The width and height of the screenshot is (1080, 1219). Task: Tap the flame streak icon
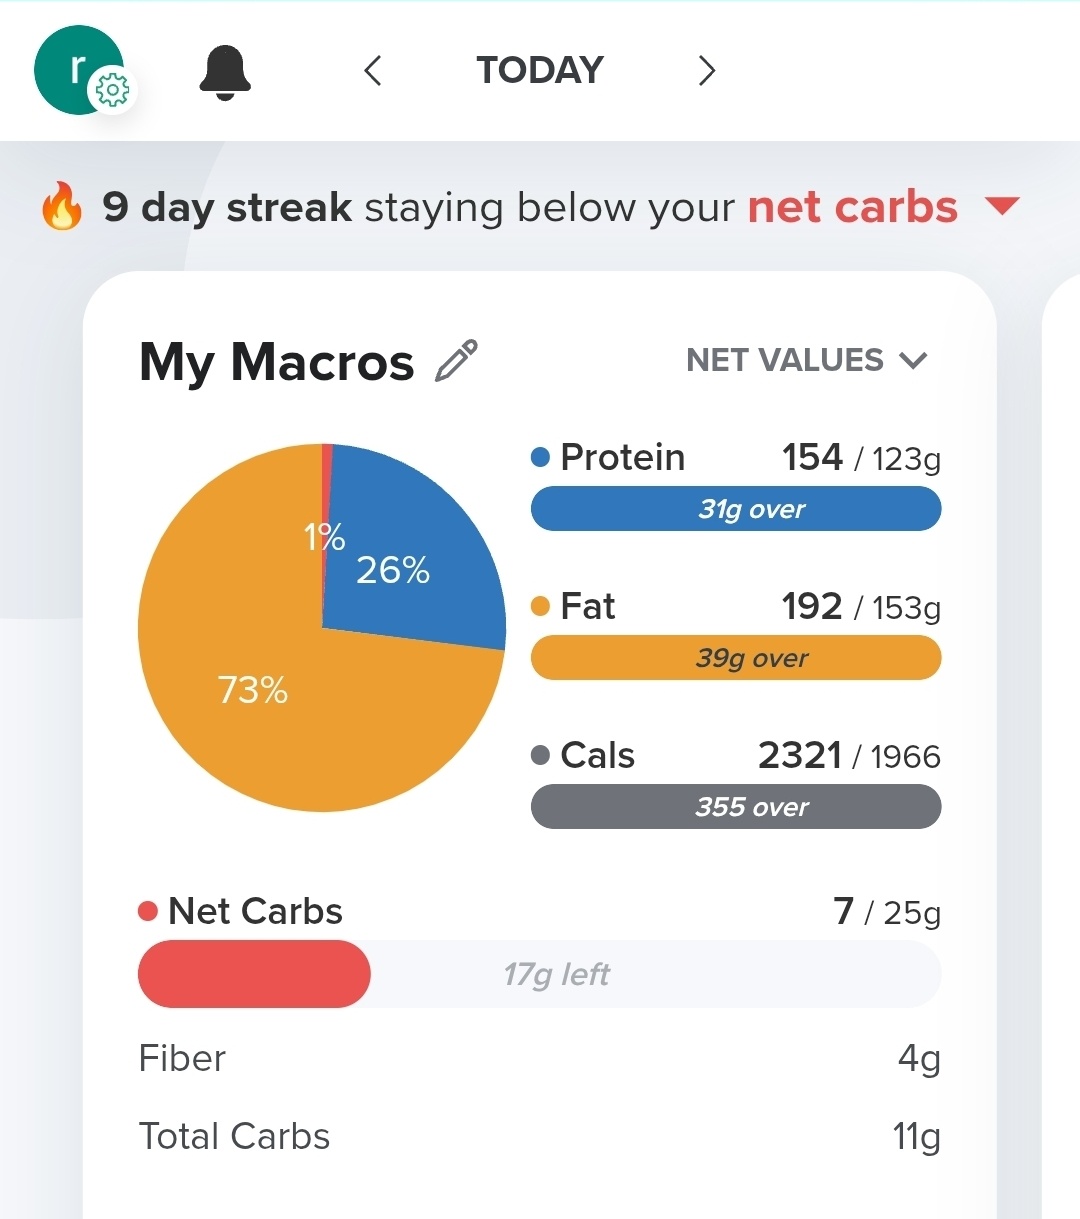click(62, 207)
